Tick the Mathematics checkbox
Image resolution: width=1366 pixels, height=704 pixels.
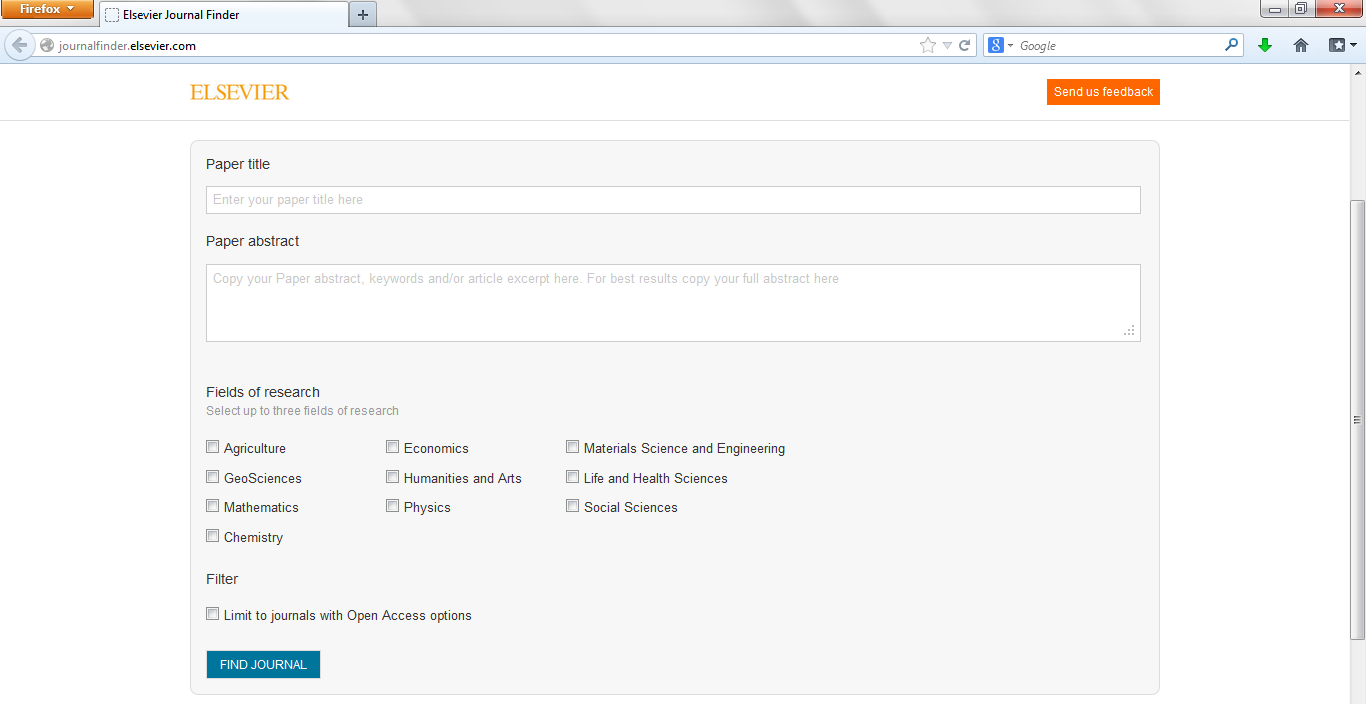(x=212, y=506)
